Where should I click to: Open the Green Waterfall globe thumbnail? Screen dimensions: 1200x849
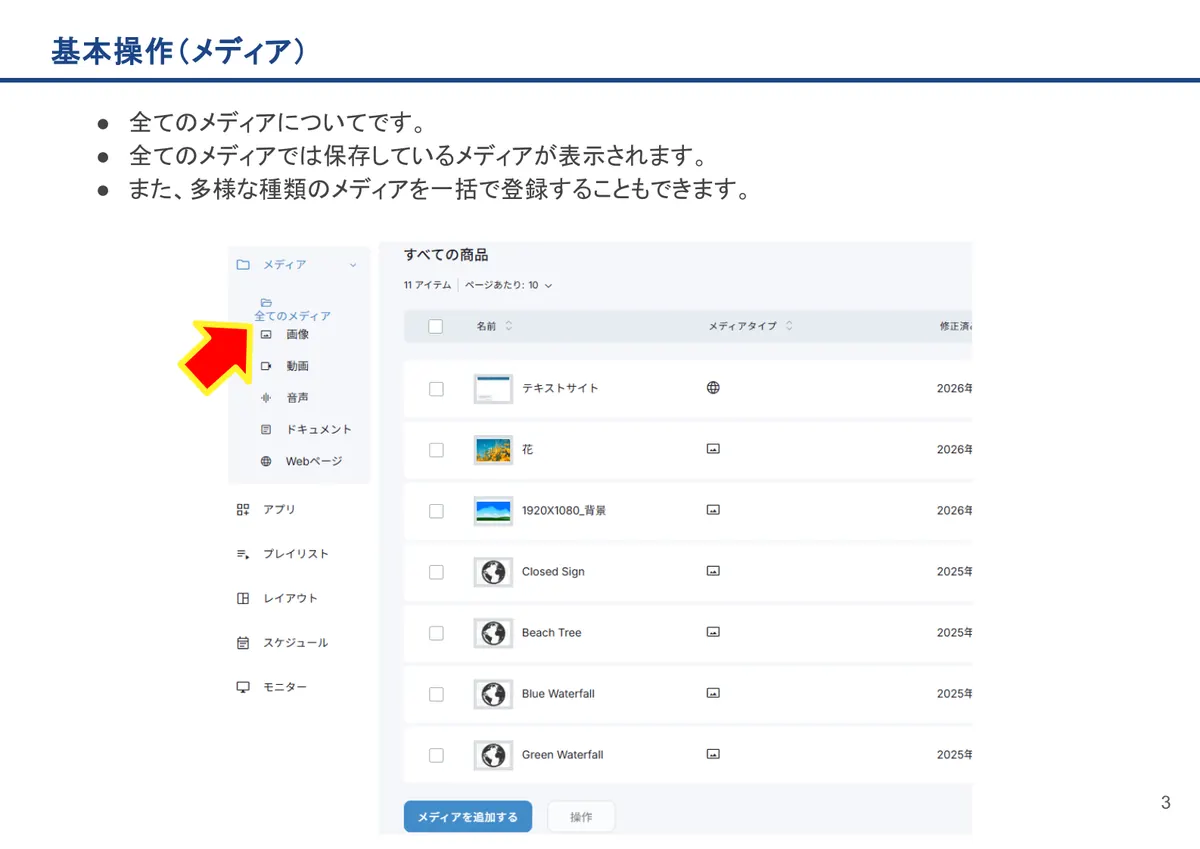pos(493,755)
